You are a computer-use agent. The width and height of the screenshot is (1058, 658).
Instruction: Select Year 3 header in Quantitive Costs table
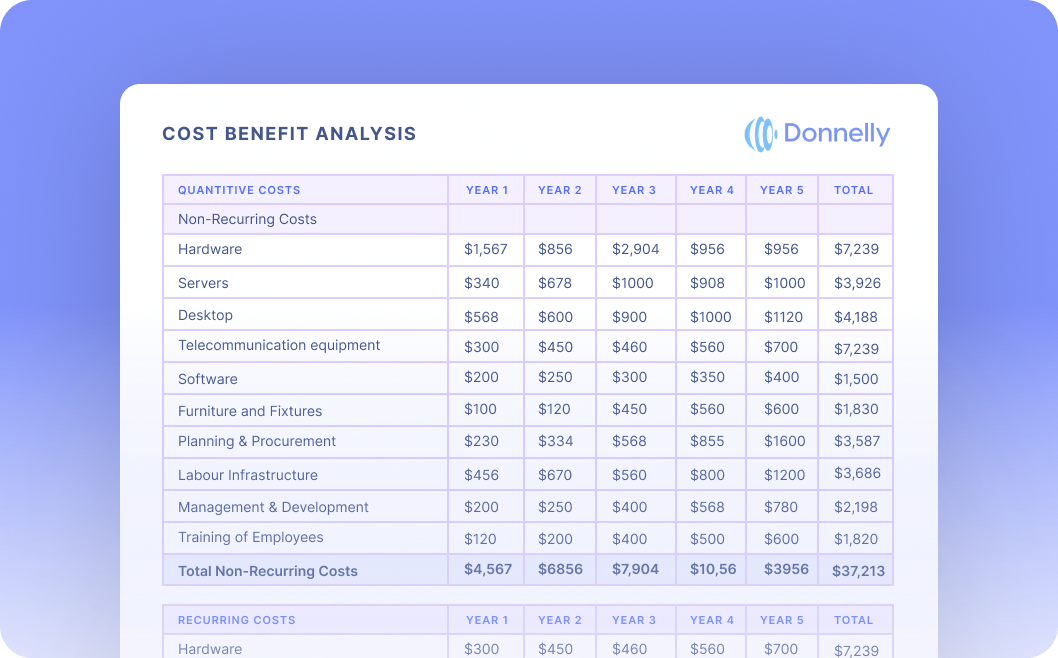pos(634,190)
